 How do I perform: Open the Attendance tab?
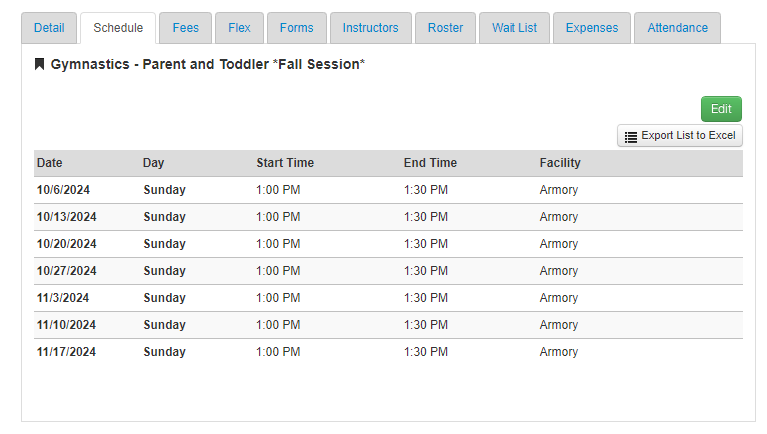(x=677, y=28)
